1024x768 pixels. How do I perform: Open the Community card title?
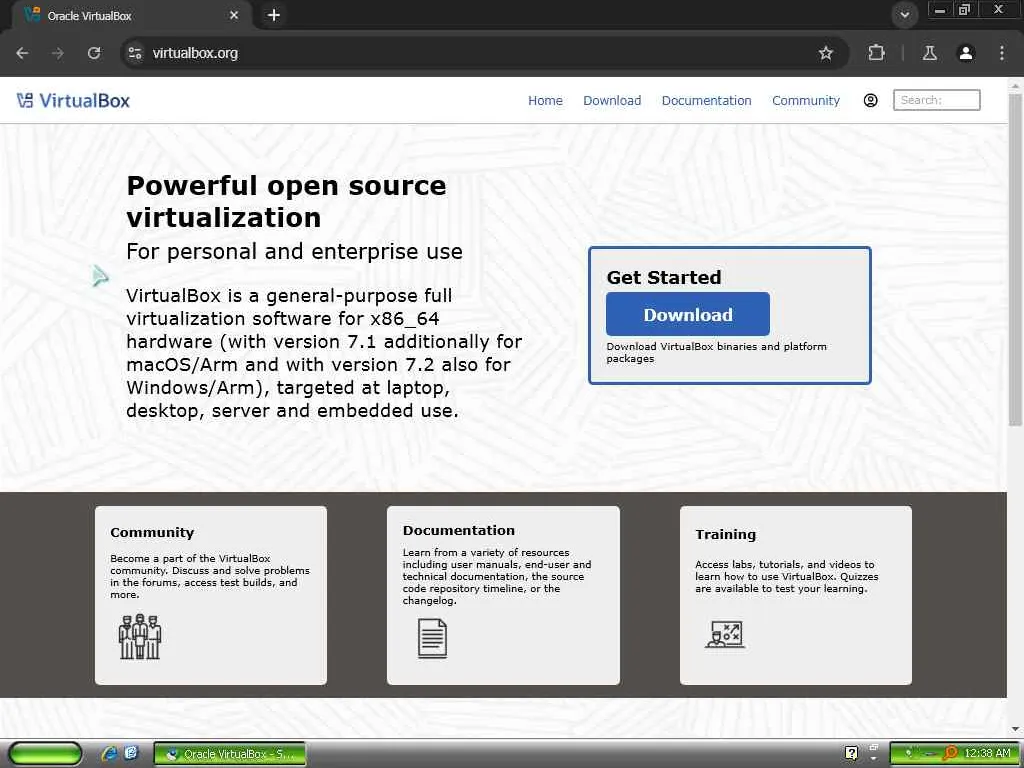coord(152,532)
